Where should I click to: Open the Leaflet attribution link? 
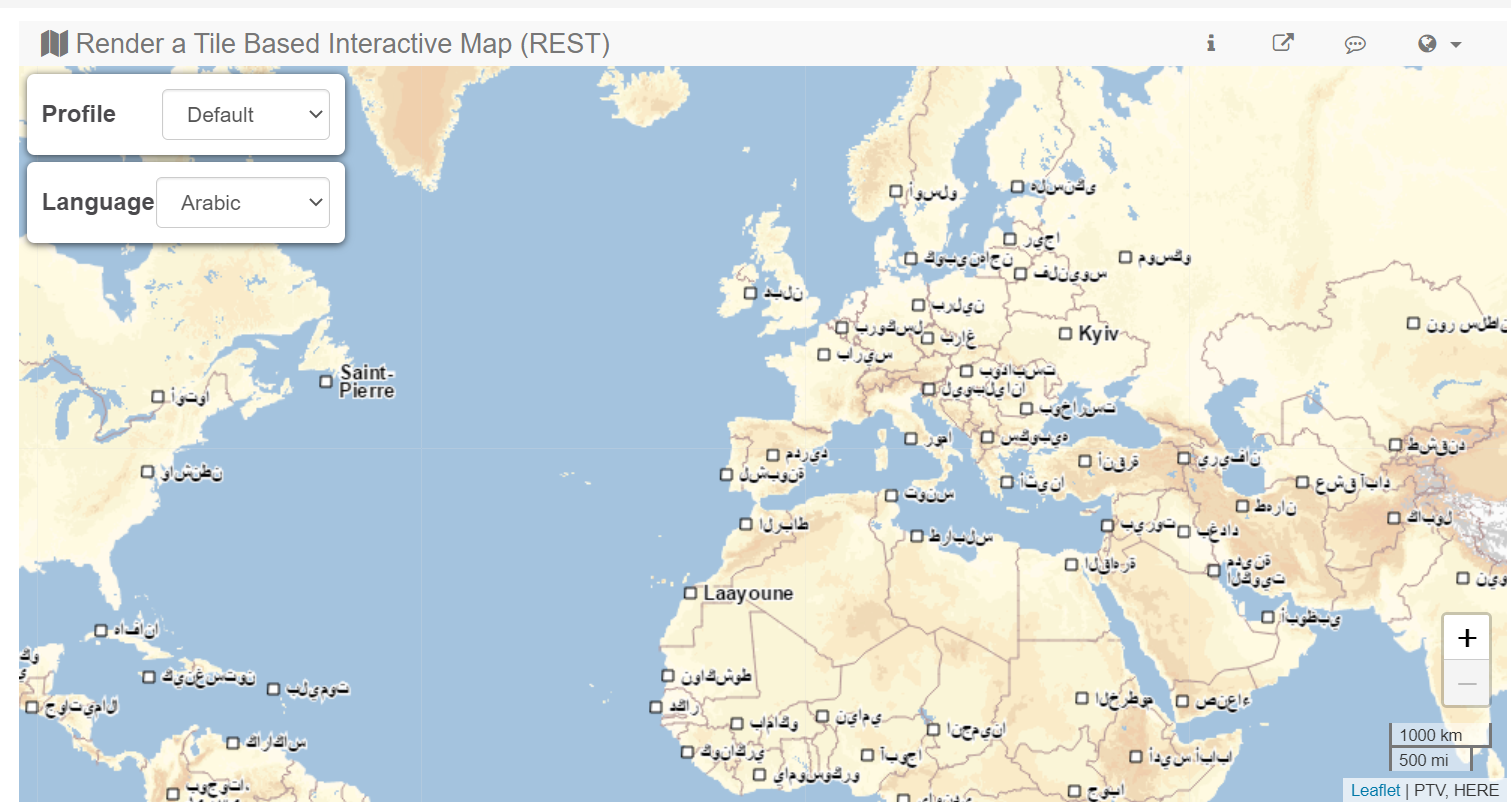pyautogui.click(x=1374, y=790)
